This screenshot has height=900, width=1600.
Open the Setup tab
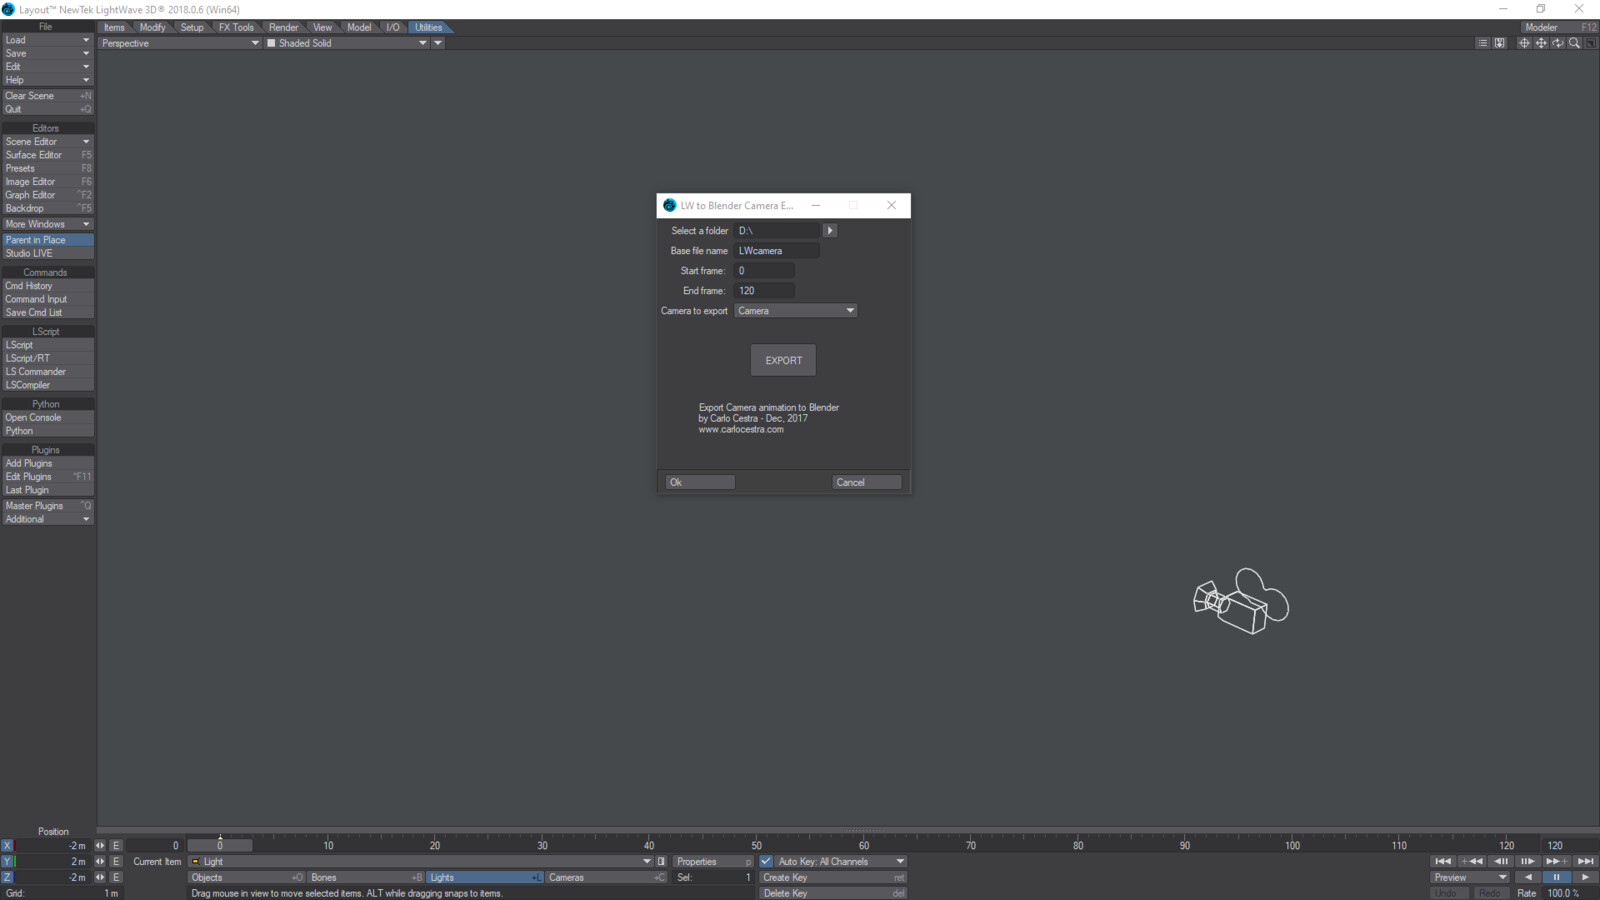pos(192,27)
